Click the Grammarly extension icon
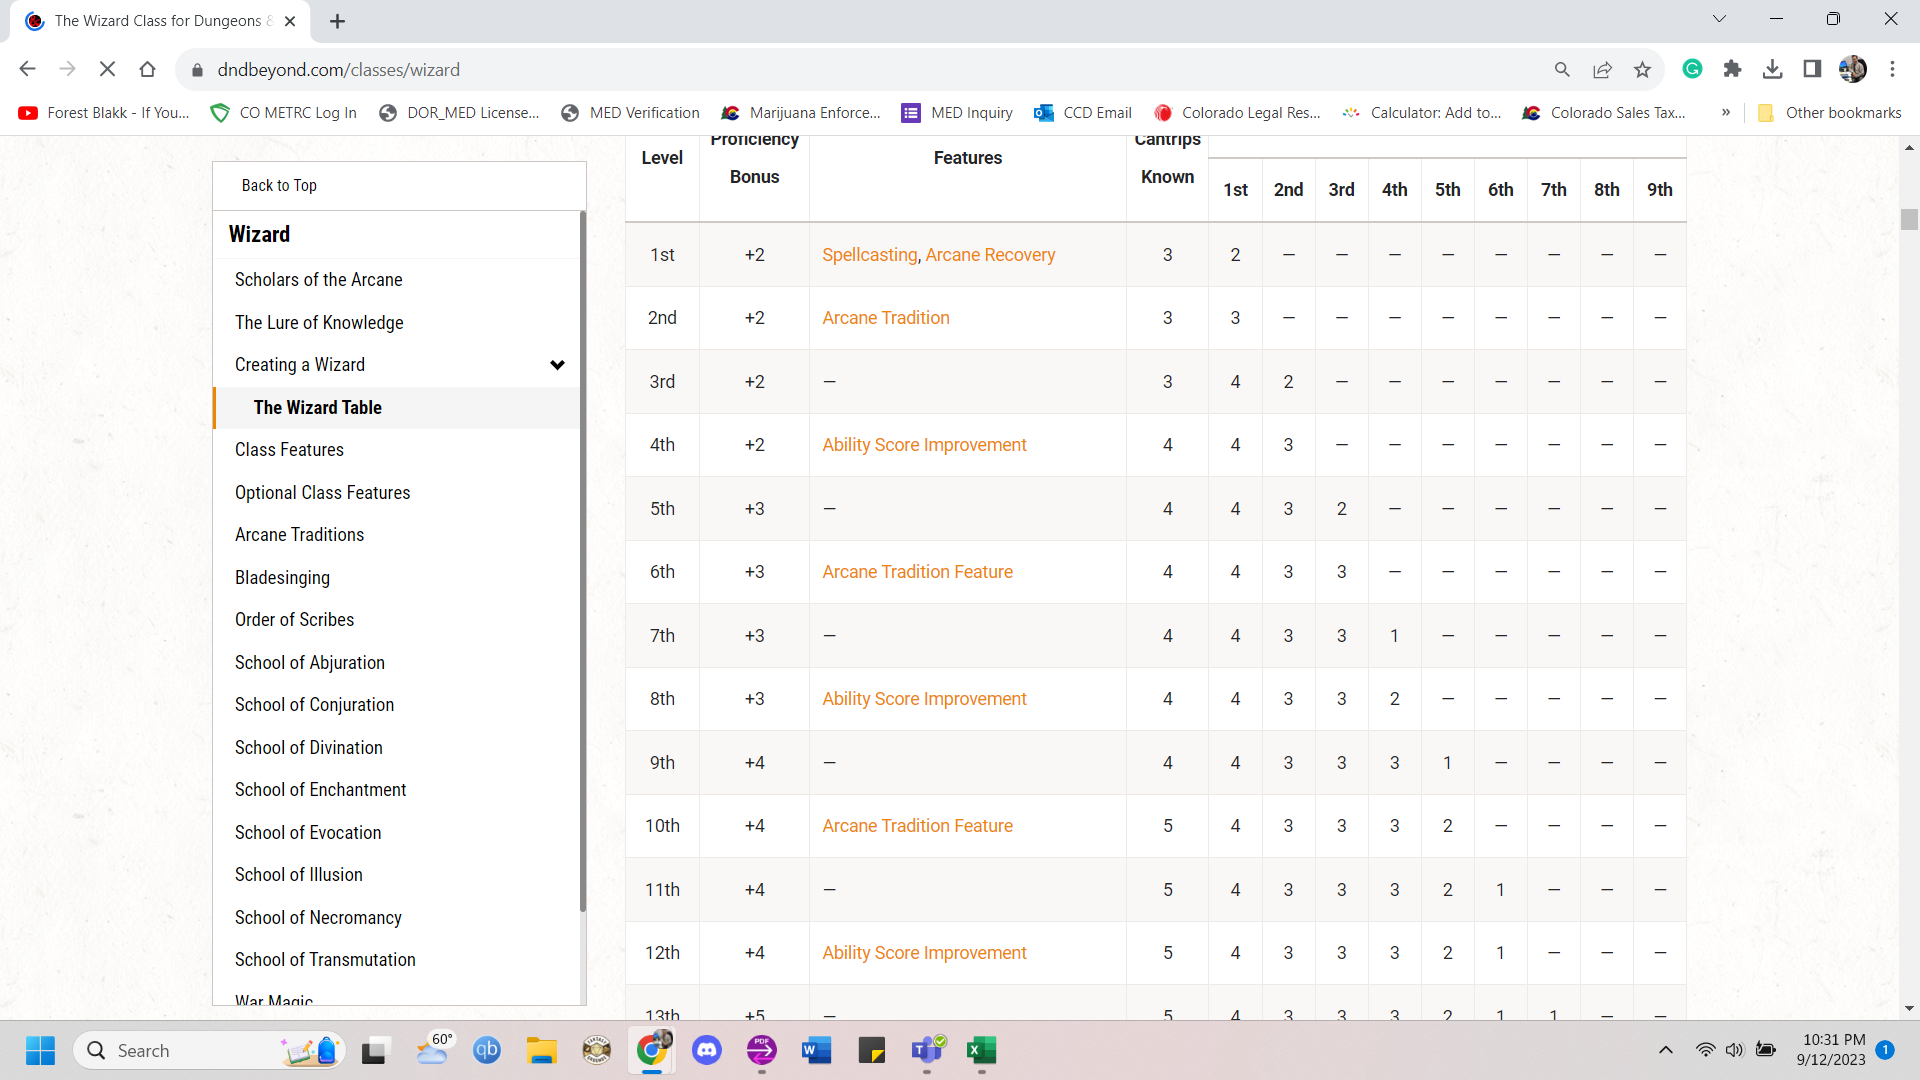 [x=1692, y=69]
